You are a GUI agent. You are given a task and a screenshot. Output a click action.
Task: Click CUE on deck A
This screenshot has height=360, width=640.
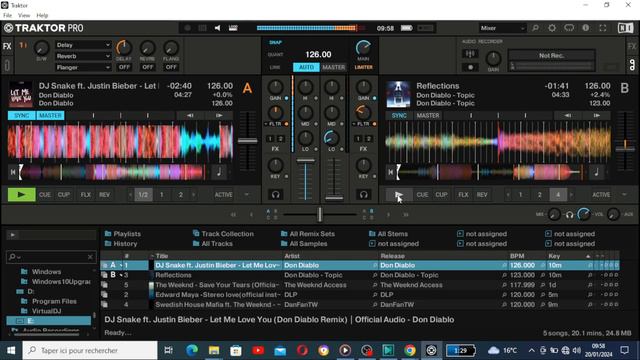pyautogui.click(x=45, y=195)
